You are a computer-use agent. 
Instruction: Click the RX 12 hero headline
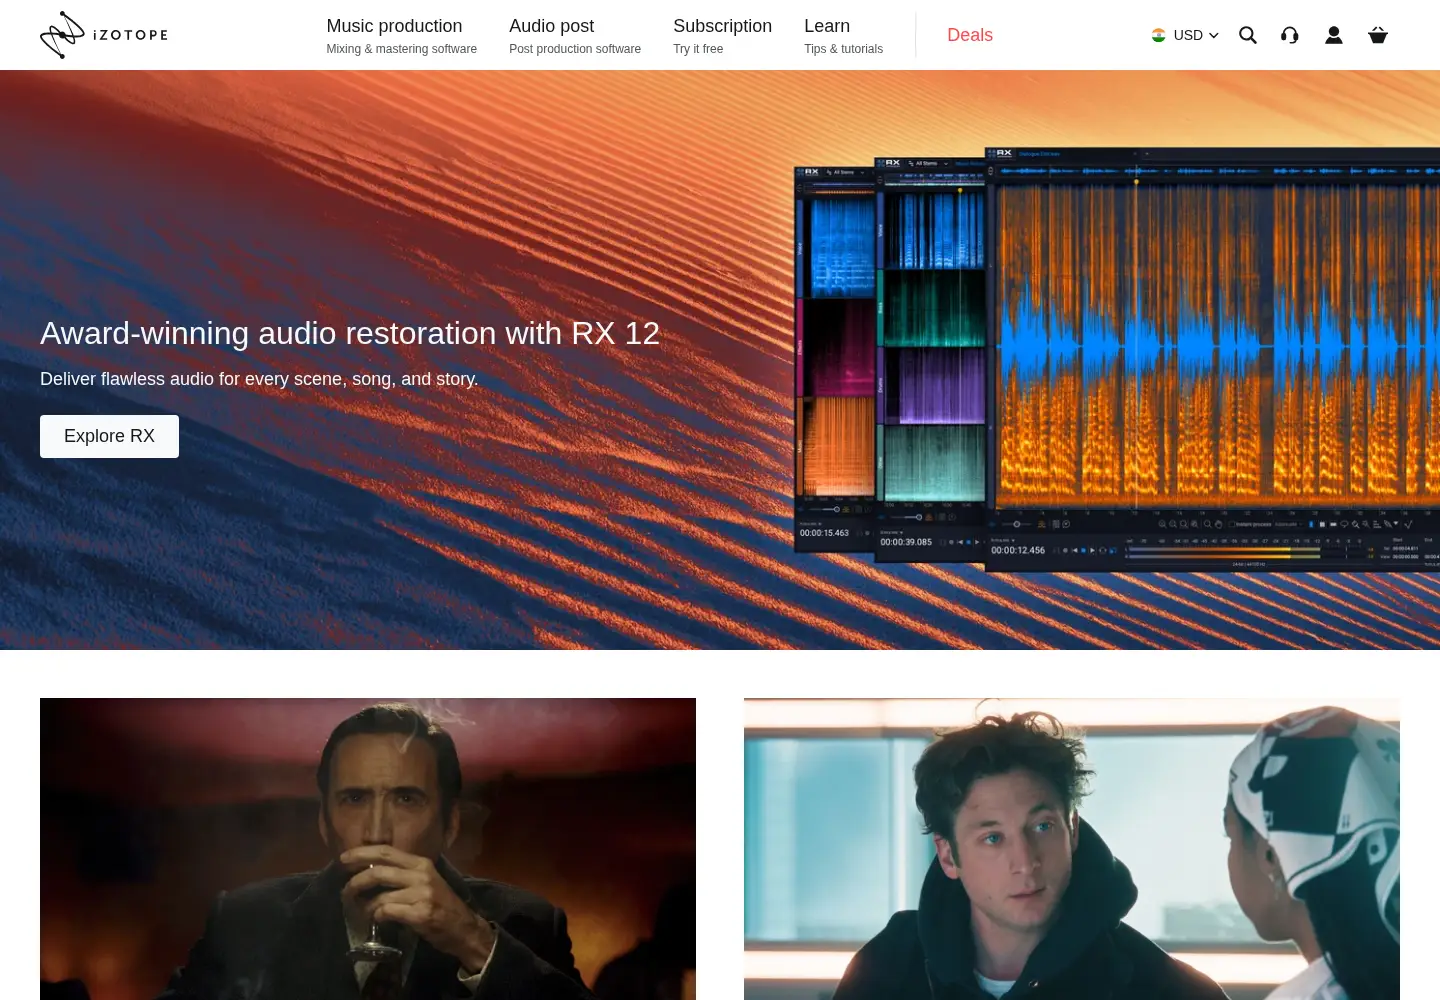[350, 333]
